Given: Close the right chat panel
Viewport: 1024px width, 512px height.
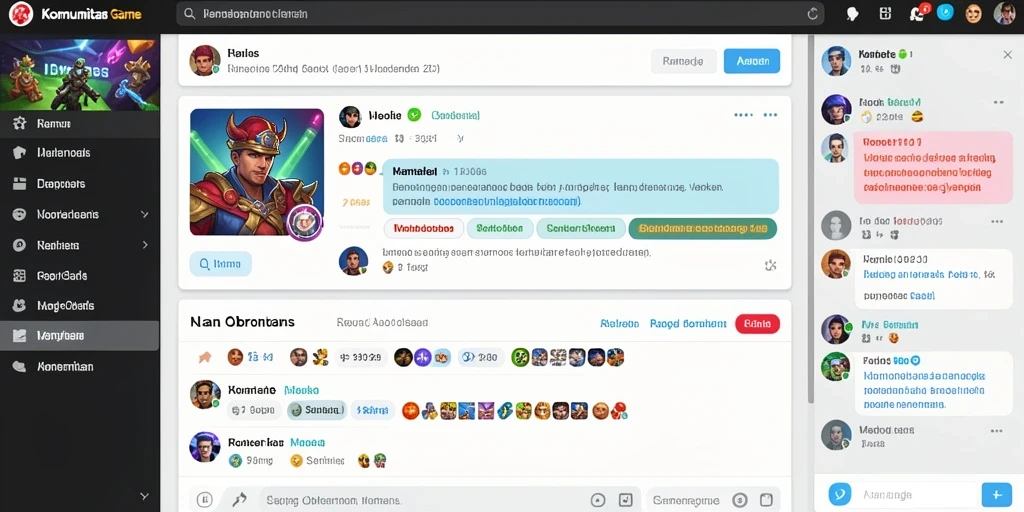Looking at the screenshot, I should click(1008, 55).
